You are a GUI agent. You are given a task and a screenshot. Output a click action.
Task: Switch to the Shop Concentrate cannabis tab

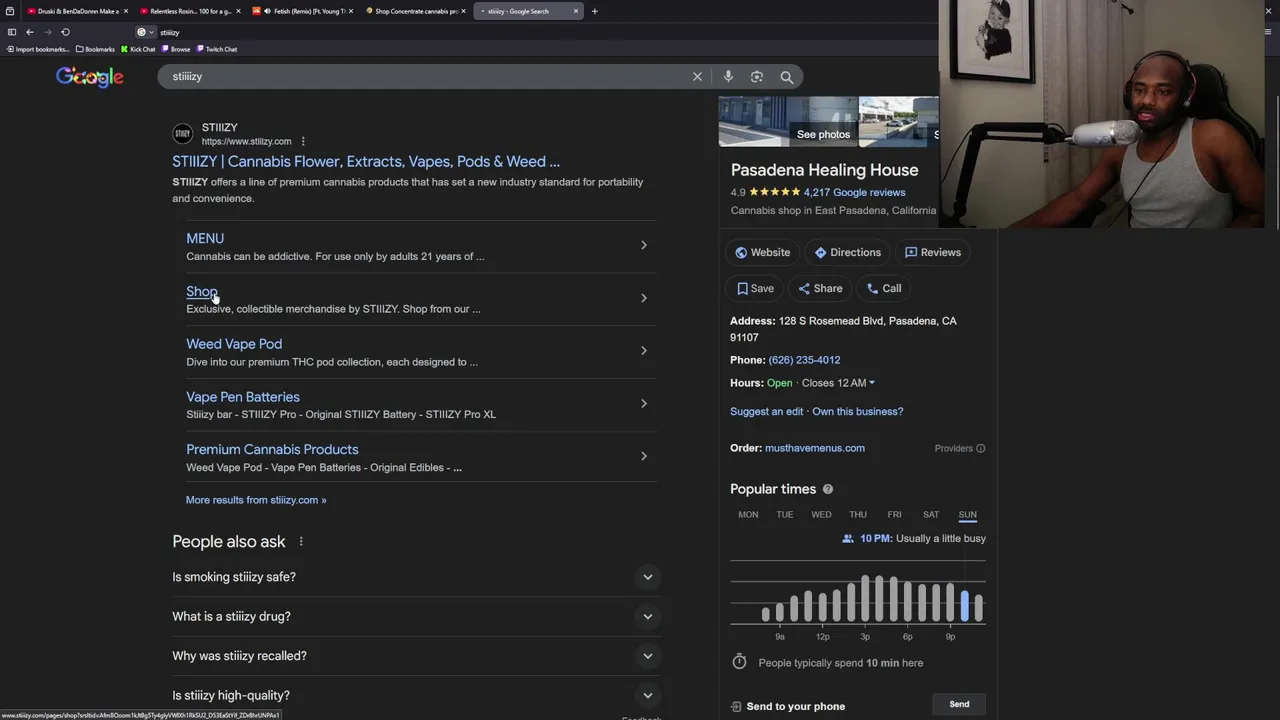point(415,11)
